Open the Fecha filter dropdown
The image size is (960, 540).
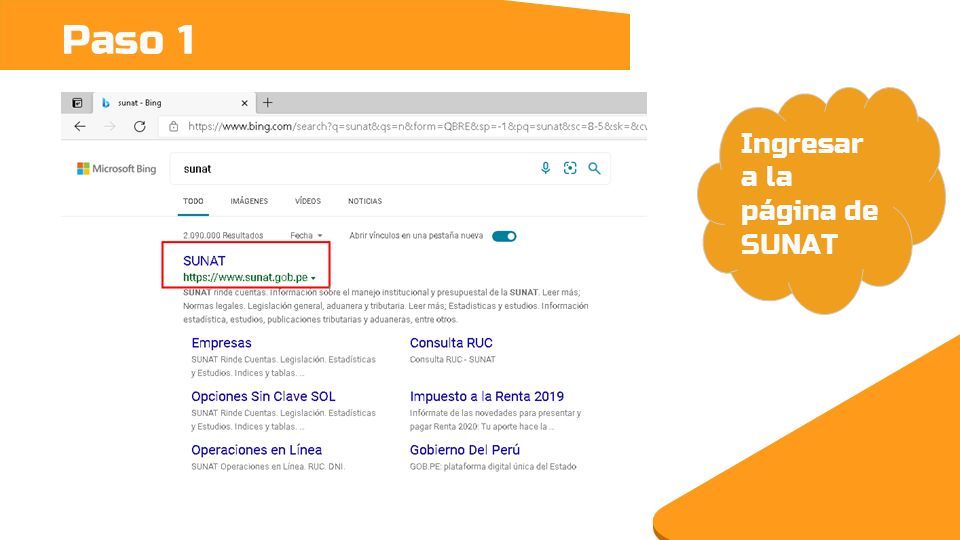coord(306,236)
